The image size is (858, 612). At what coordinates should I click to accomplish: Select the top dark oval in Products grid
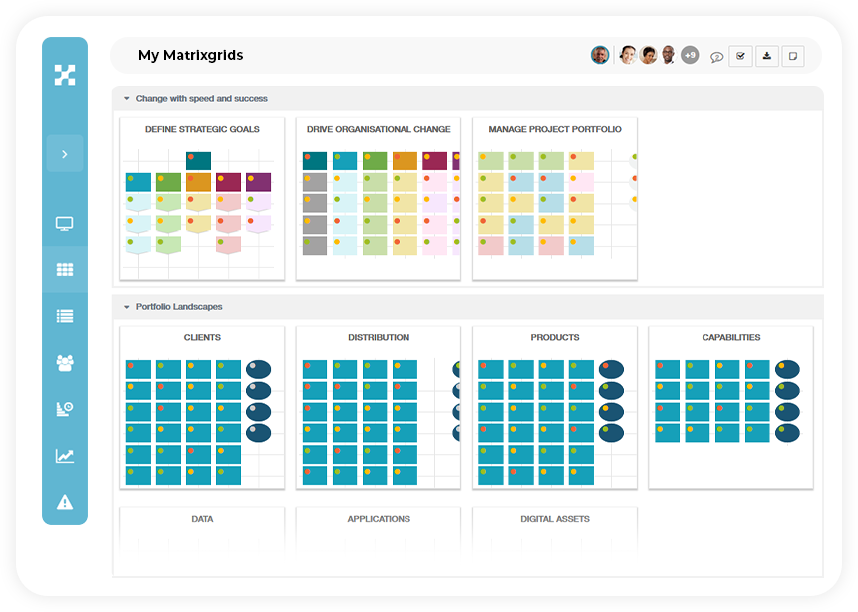tap(611, 369)
